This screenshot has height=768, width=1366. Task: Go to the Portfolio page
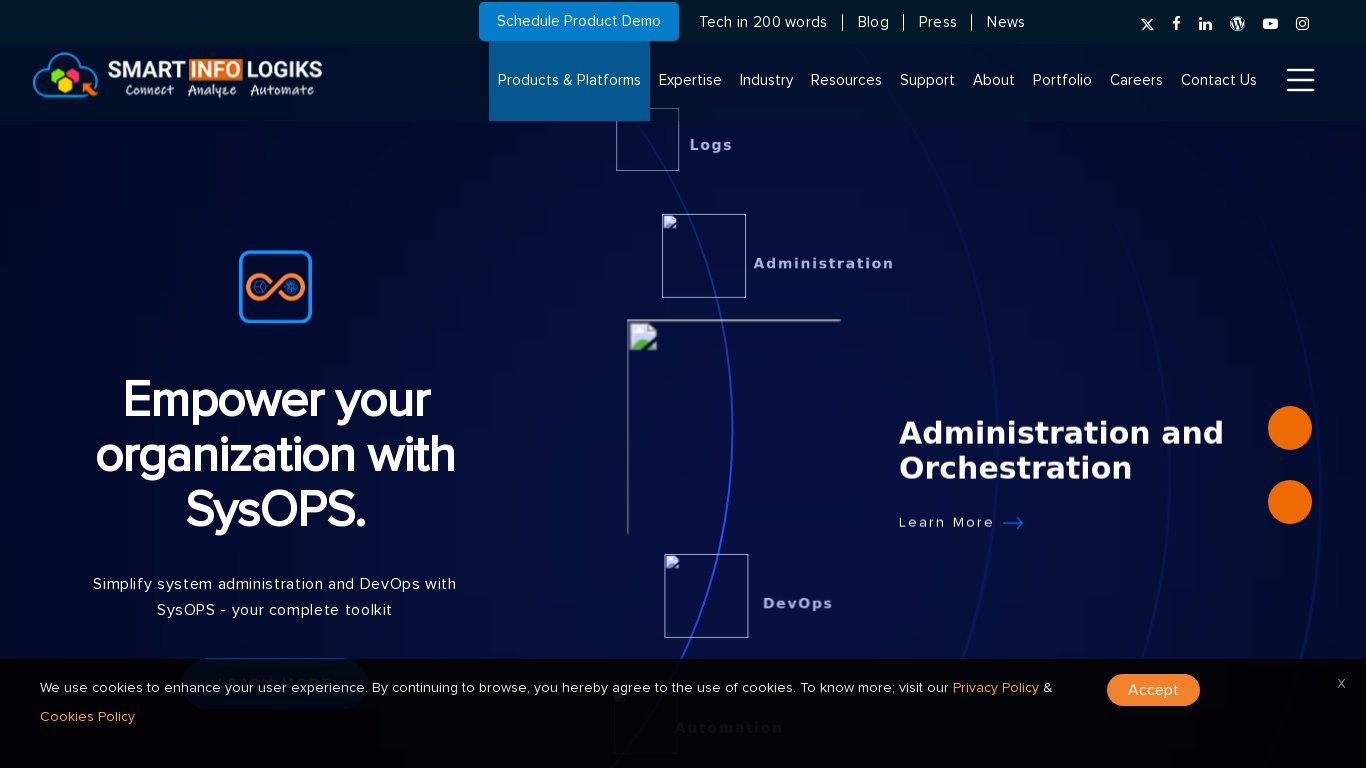click(1062, 80)
